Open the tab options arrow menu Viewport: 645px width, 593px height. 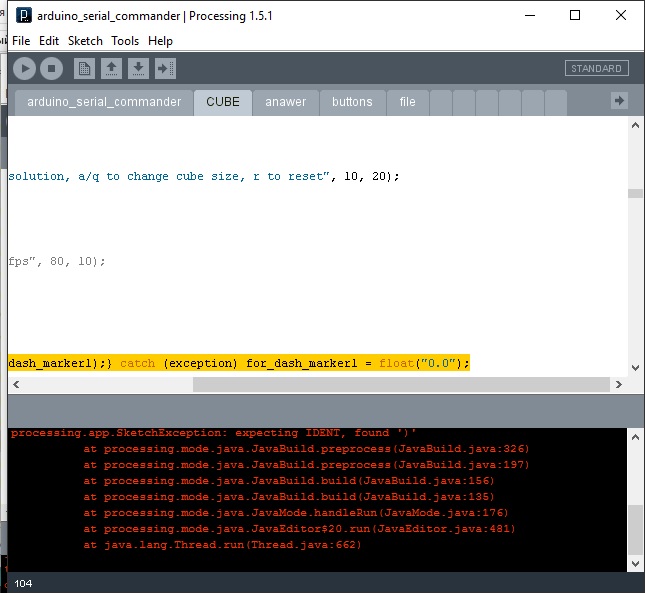tap(619, 101)
